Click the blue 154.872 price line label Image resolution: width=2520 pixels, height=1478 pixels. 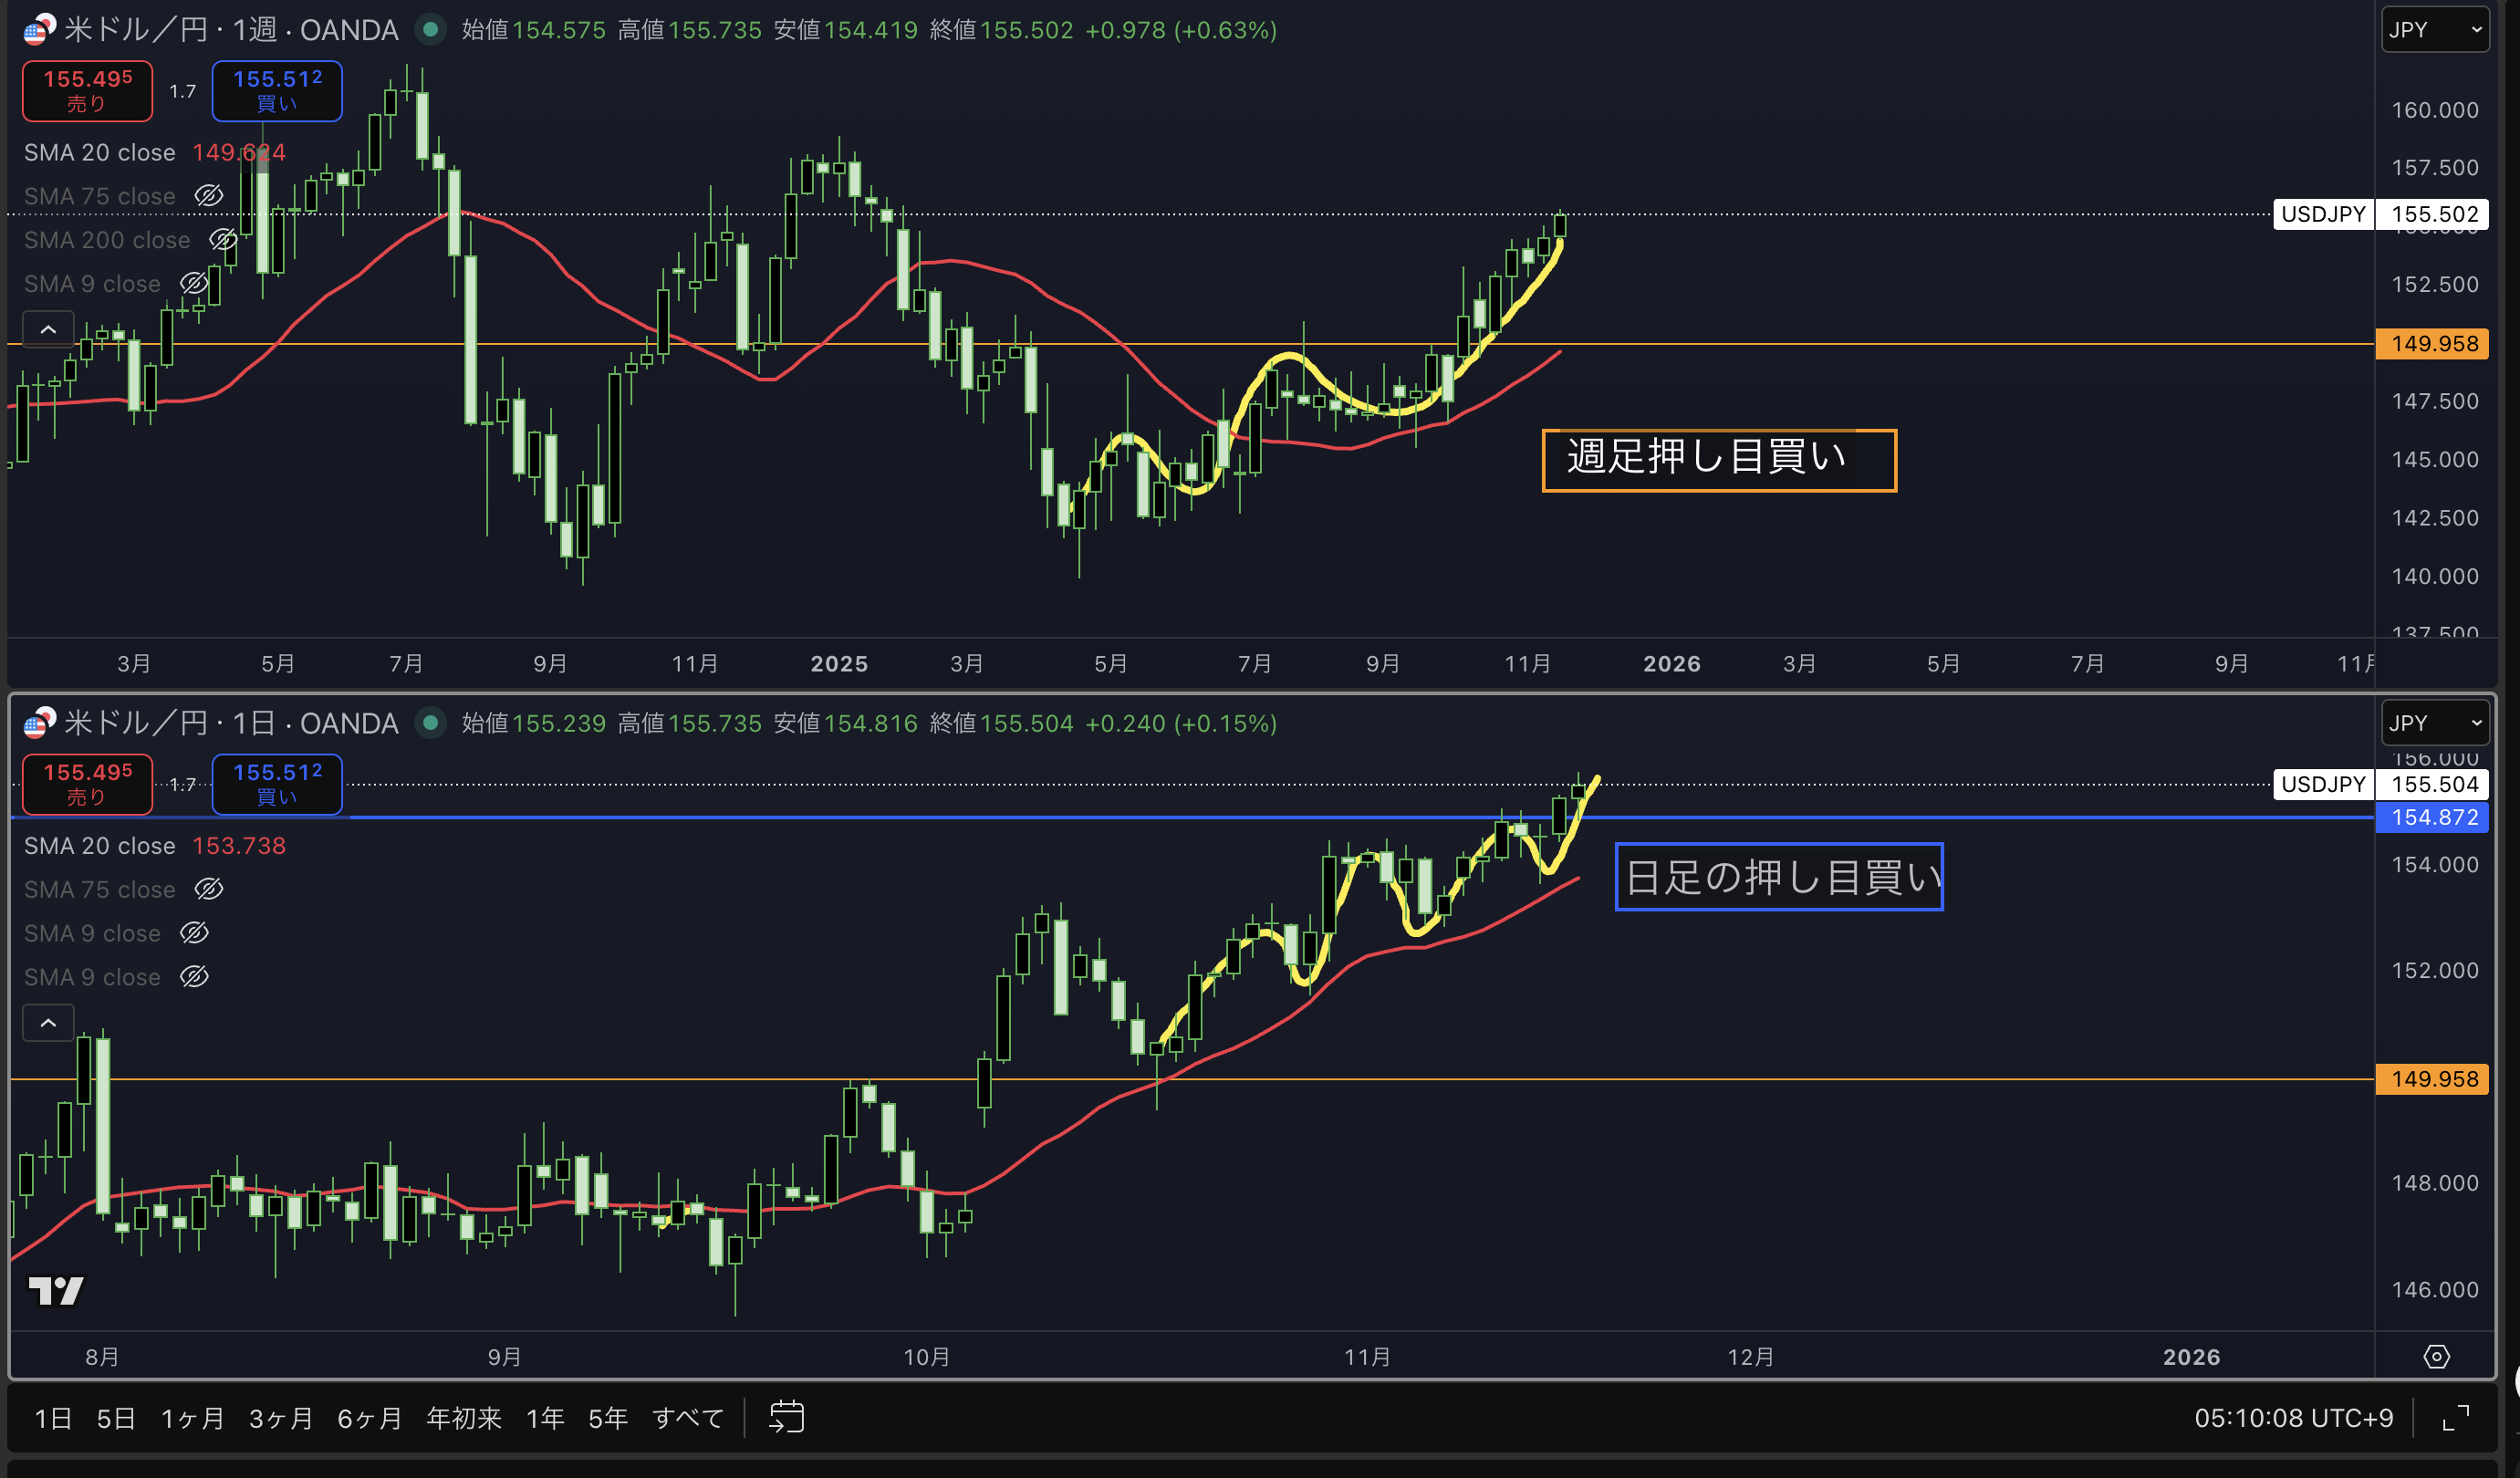[x=2432, y=817]
